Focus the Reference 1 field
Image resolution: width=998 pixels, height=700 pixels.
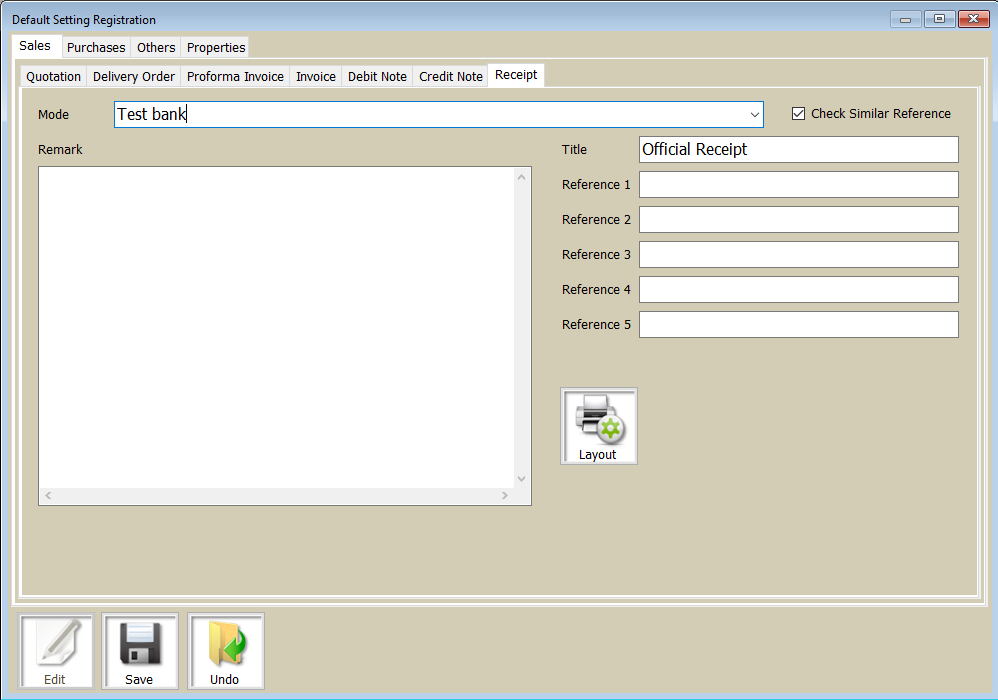(799, 185)
